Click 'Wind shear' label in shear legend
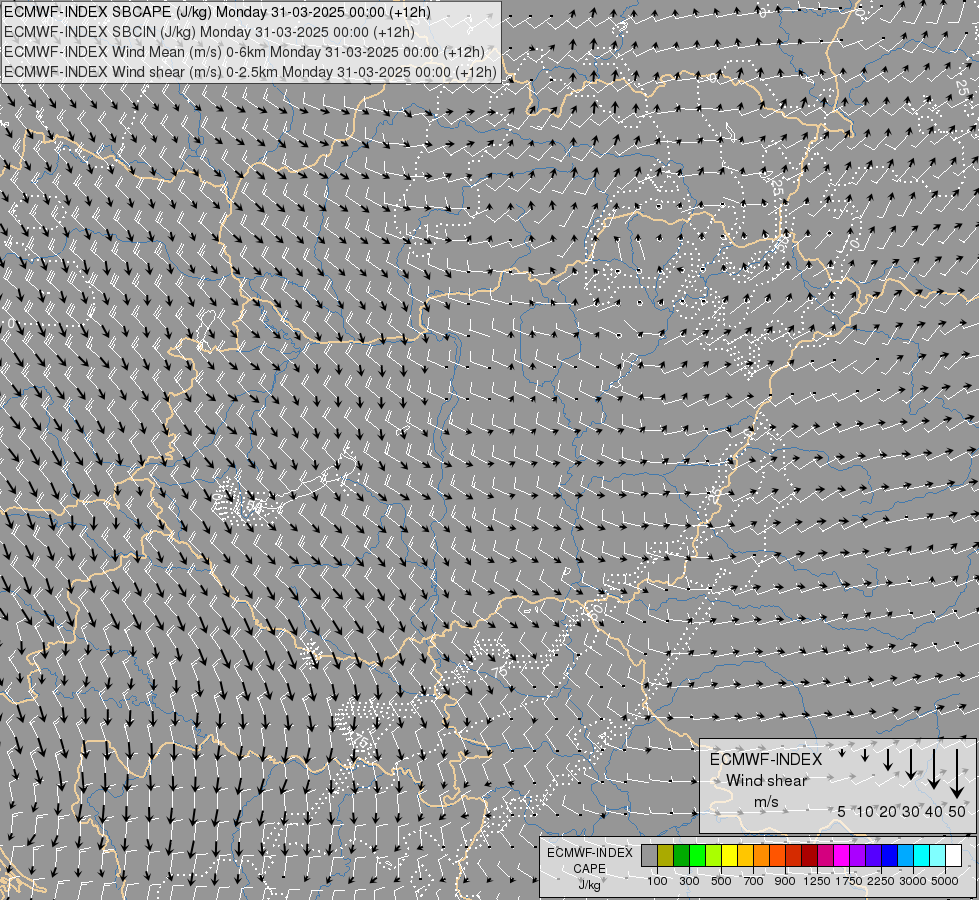The height and width of the screenshot is (900, 979). coord(767,780)
